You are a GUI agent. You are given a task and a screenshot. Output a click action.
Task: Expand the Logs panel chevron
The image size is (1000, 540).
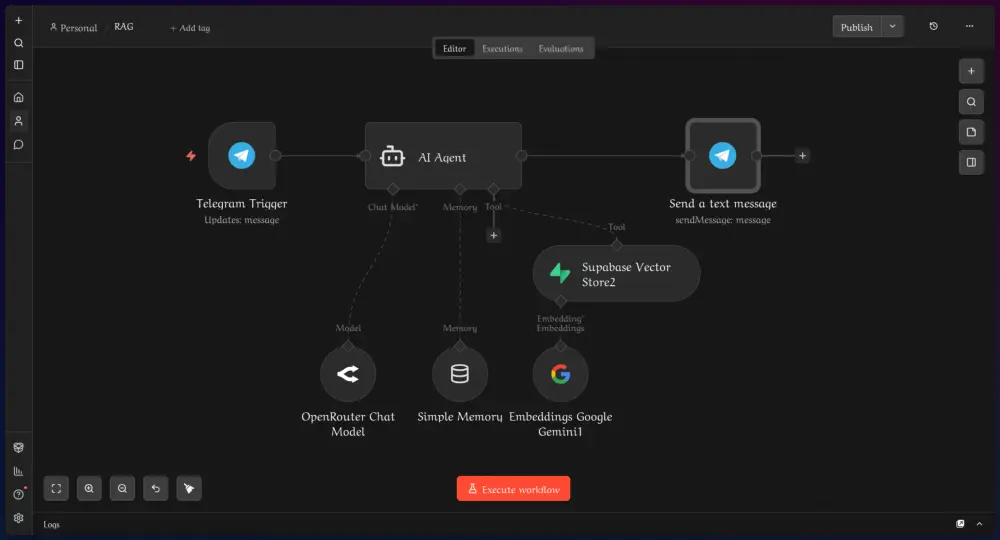click(980, 524)
